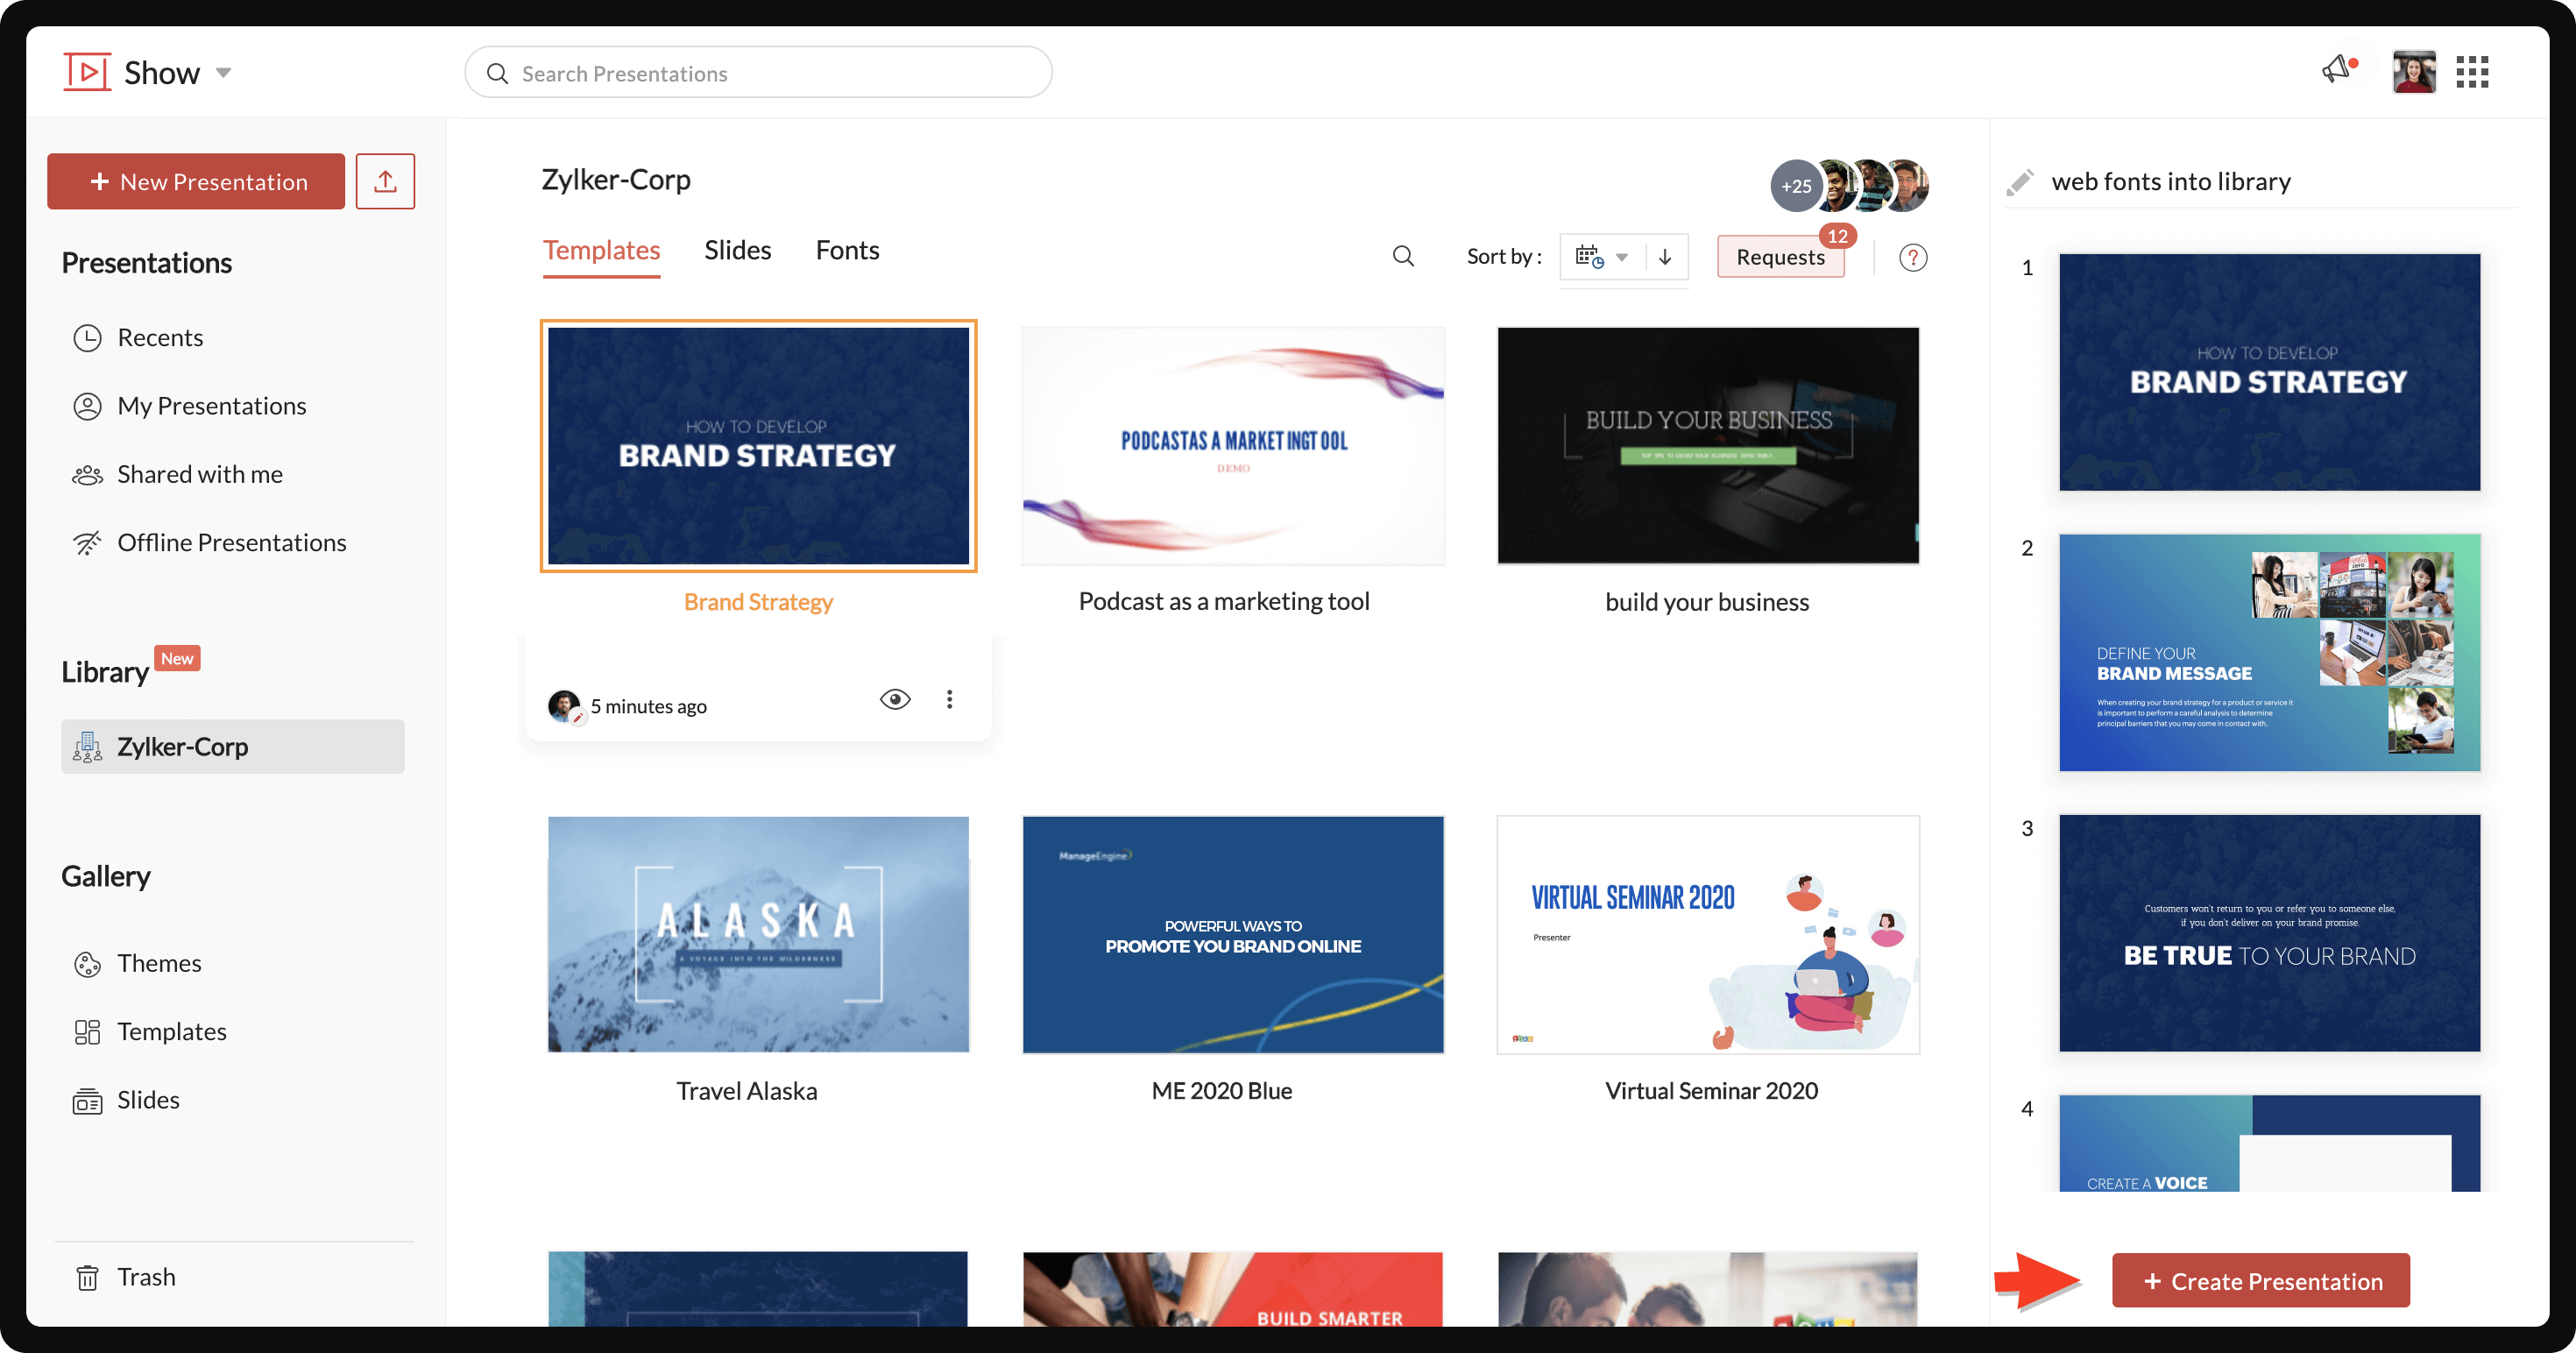The image size is (2576, 1353).
Task: Open Travel Alaska template
Action: [x=758, y=934]
